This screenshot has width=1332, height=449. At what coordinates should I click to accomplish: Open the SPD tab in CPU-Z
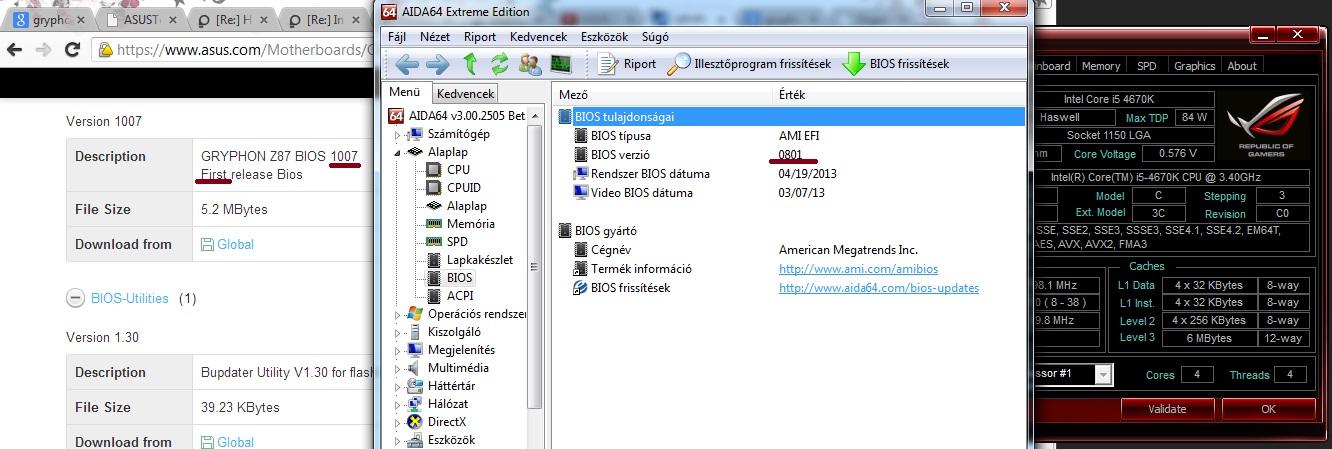pyautogui.click(x=1147, y=66)
